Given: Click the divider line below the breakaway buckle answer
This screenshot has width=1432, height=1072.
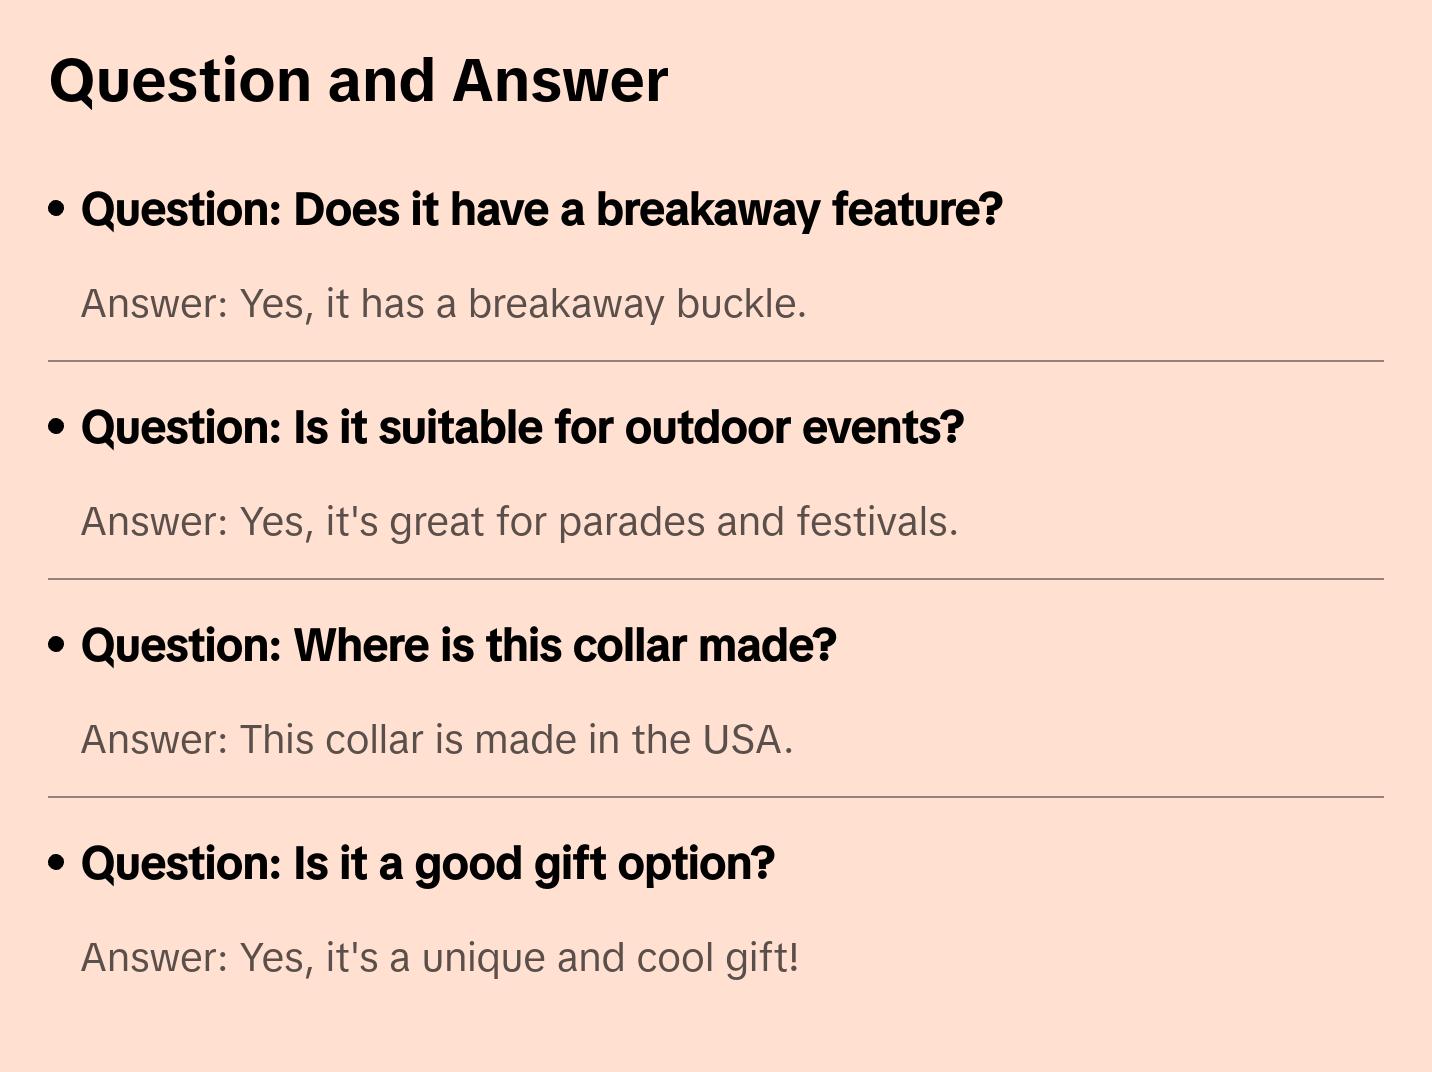Looking at the screenshot, I should pyautogui.click(x=716, y=361).
